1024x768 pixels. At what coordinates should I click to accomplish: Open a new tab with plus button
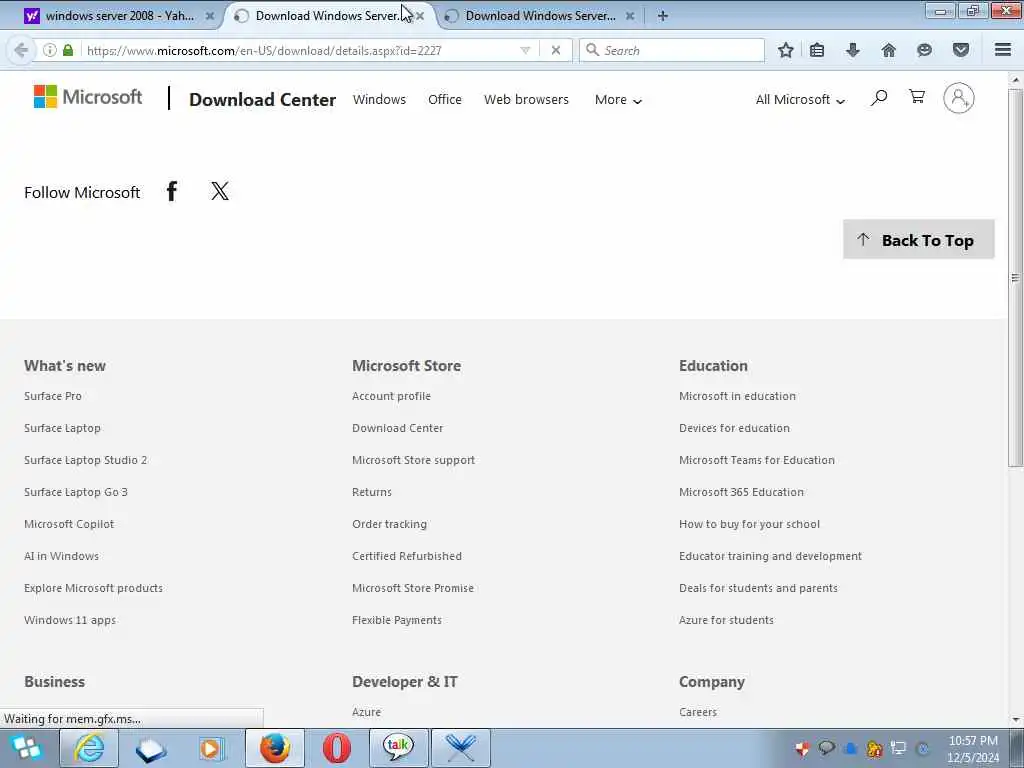(662, 16)
